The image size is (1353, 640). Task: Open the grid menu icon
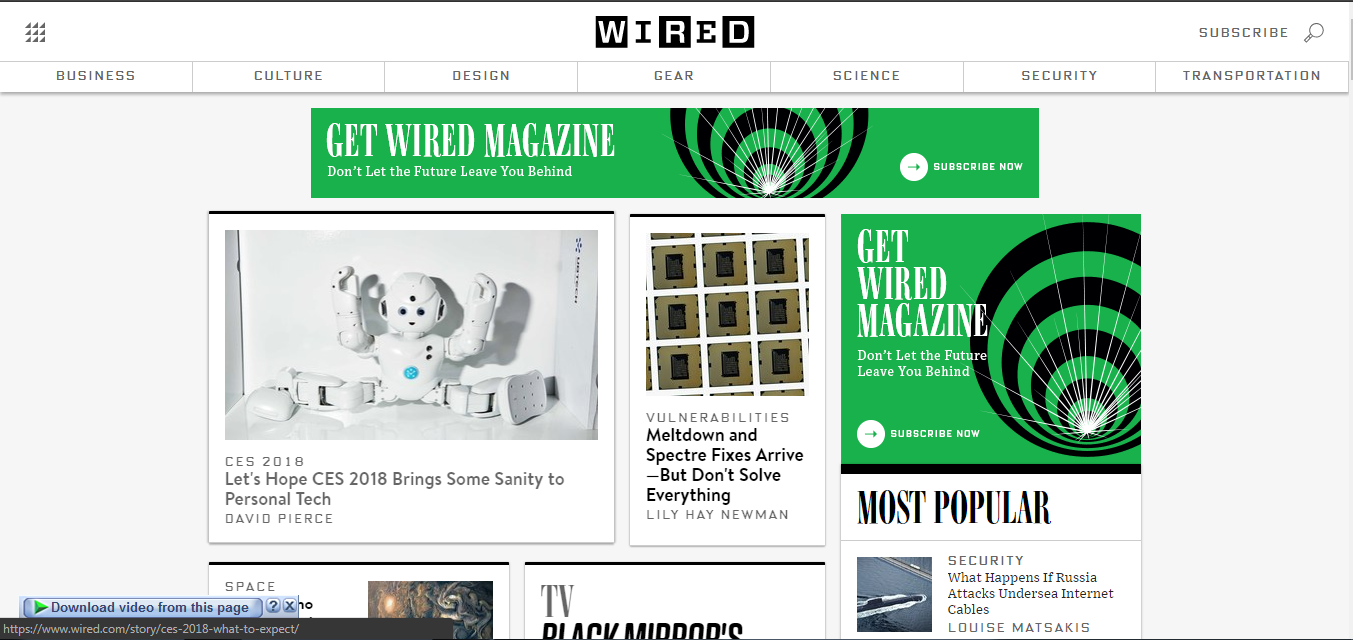(36, 33)
